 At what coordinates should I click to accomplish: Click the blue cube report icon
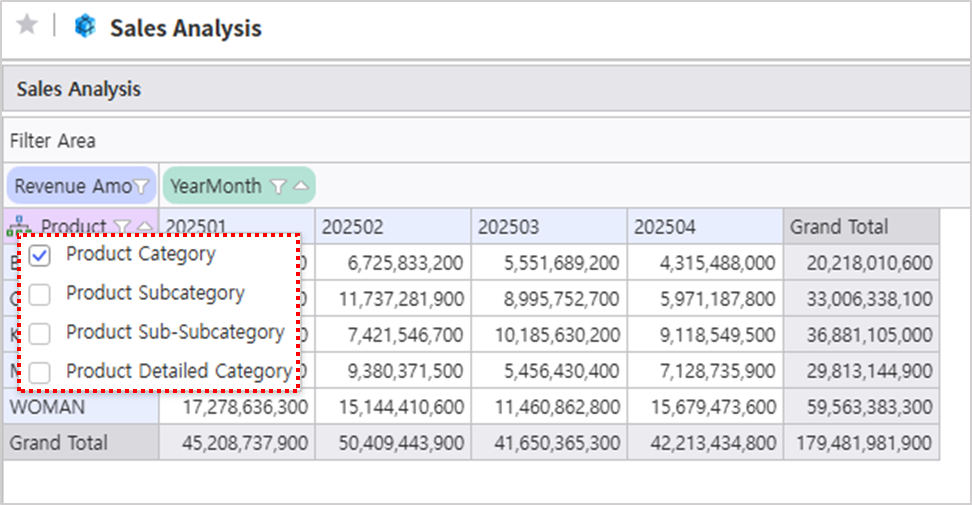tap(85, 26)
